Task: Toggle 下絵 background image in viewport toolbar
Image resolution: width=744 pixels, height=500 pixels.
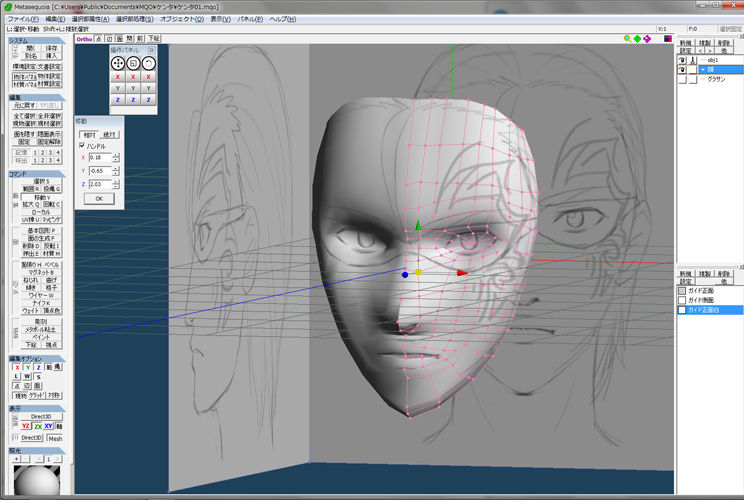Action: pos(154,39)
